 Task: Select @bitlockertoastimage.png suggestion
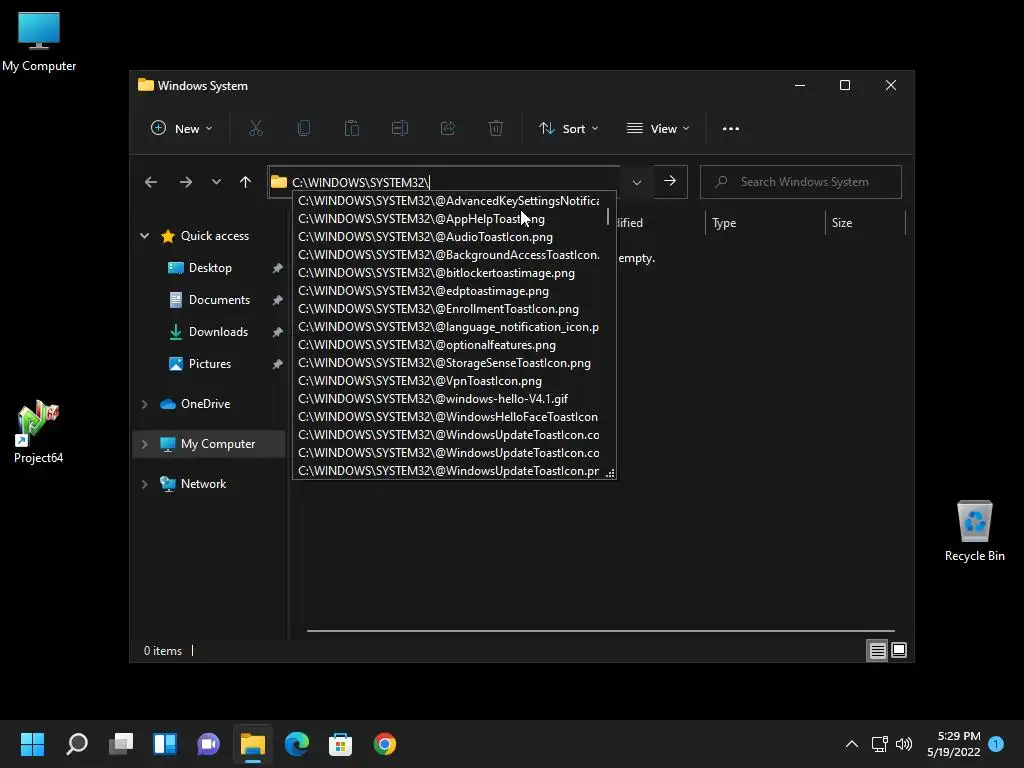point(449,273)
